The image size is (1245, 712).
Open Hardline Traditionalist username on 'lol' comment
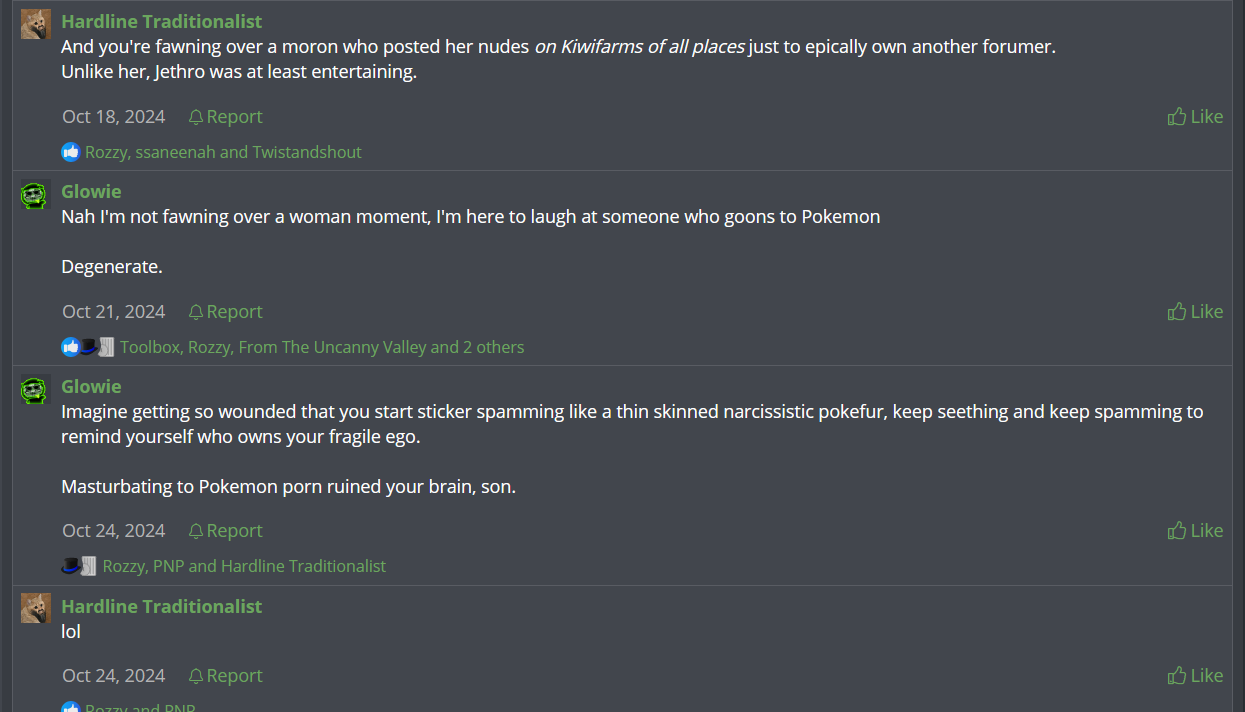tap(161, 606)
